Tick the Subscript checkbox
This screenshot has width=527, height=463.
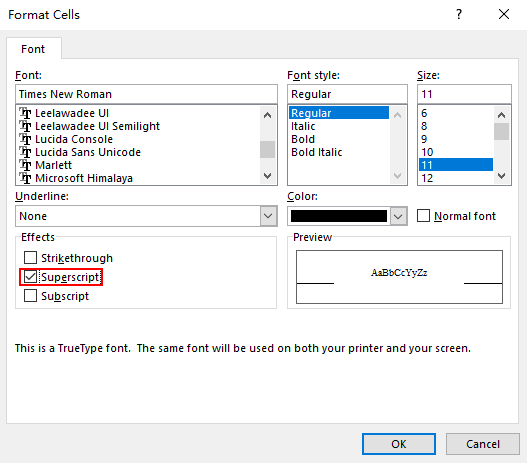tap(30, 296)
